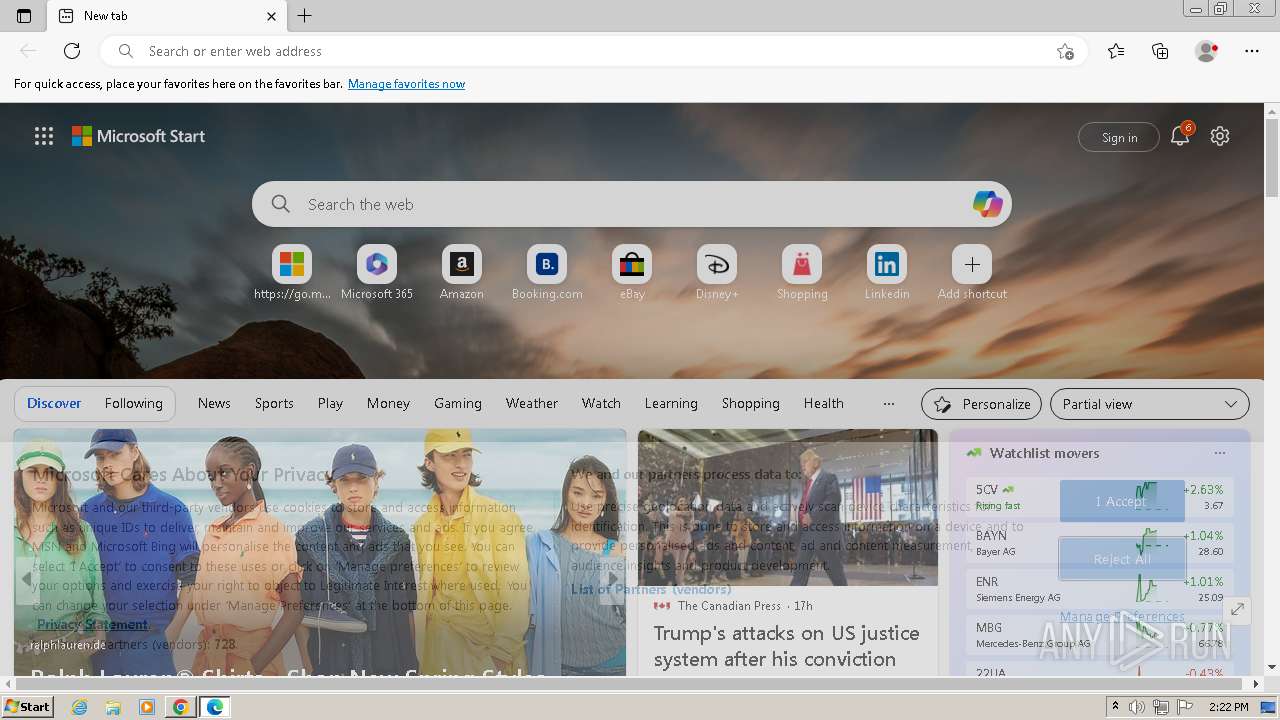Image resolution: width=1280 pixels, height=720 pixels.
Task: Show more feed categories ellipsis
Action: click(888, 404)
